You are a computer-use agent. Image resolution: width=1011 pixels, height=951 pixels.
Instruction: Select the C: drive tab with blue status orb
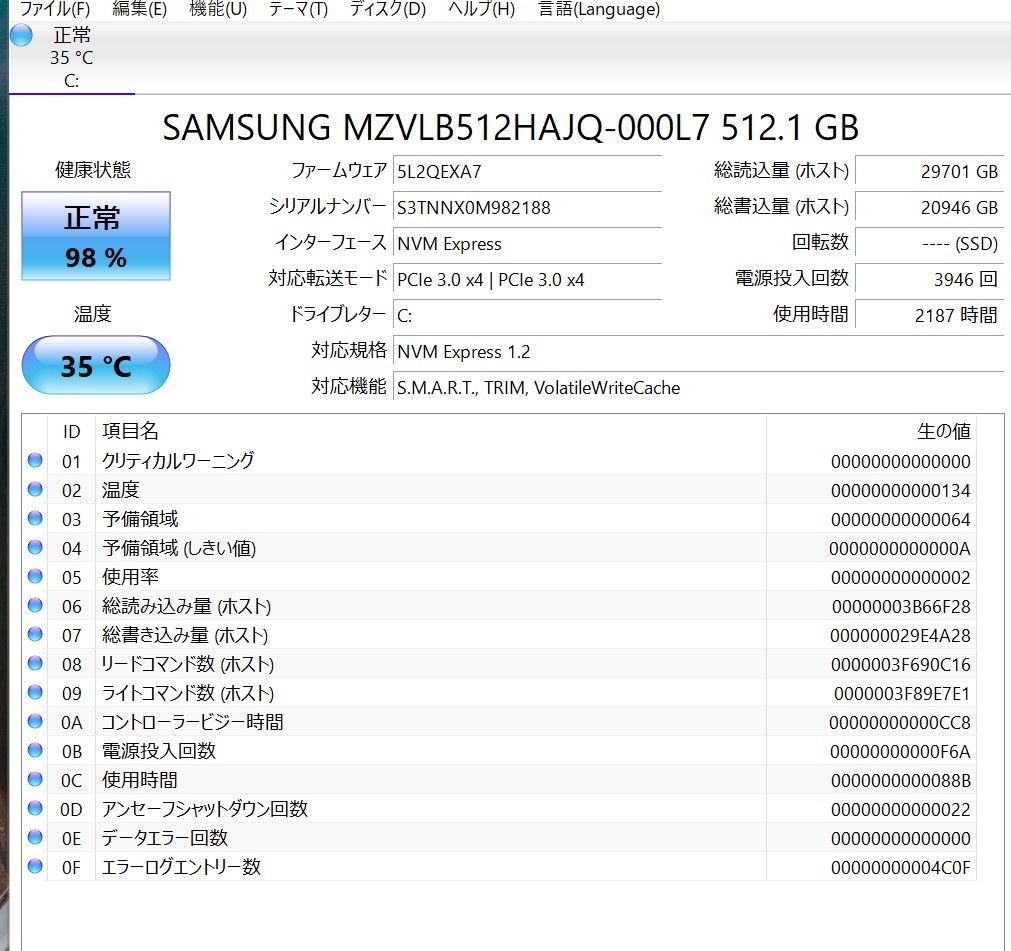click(x=72, y=57)
